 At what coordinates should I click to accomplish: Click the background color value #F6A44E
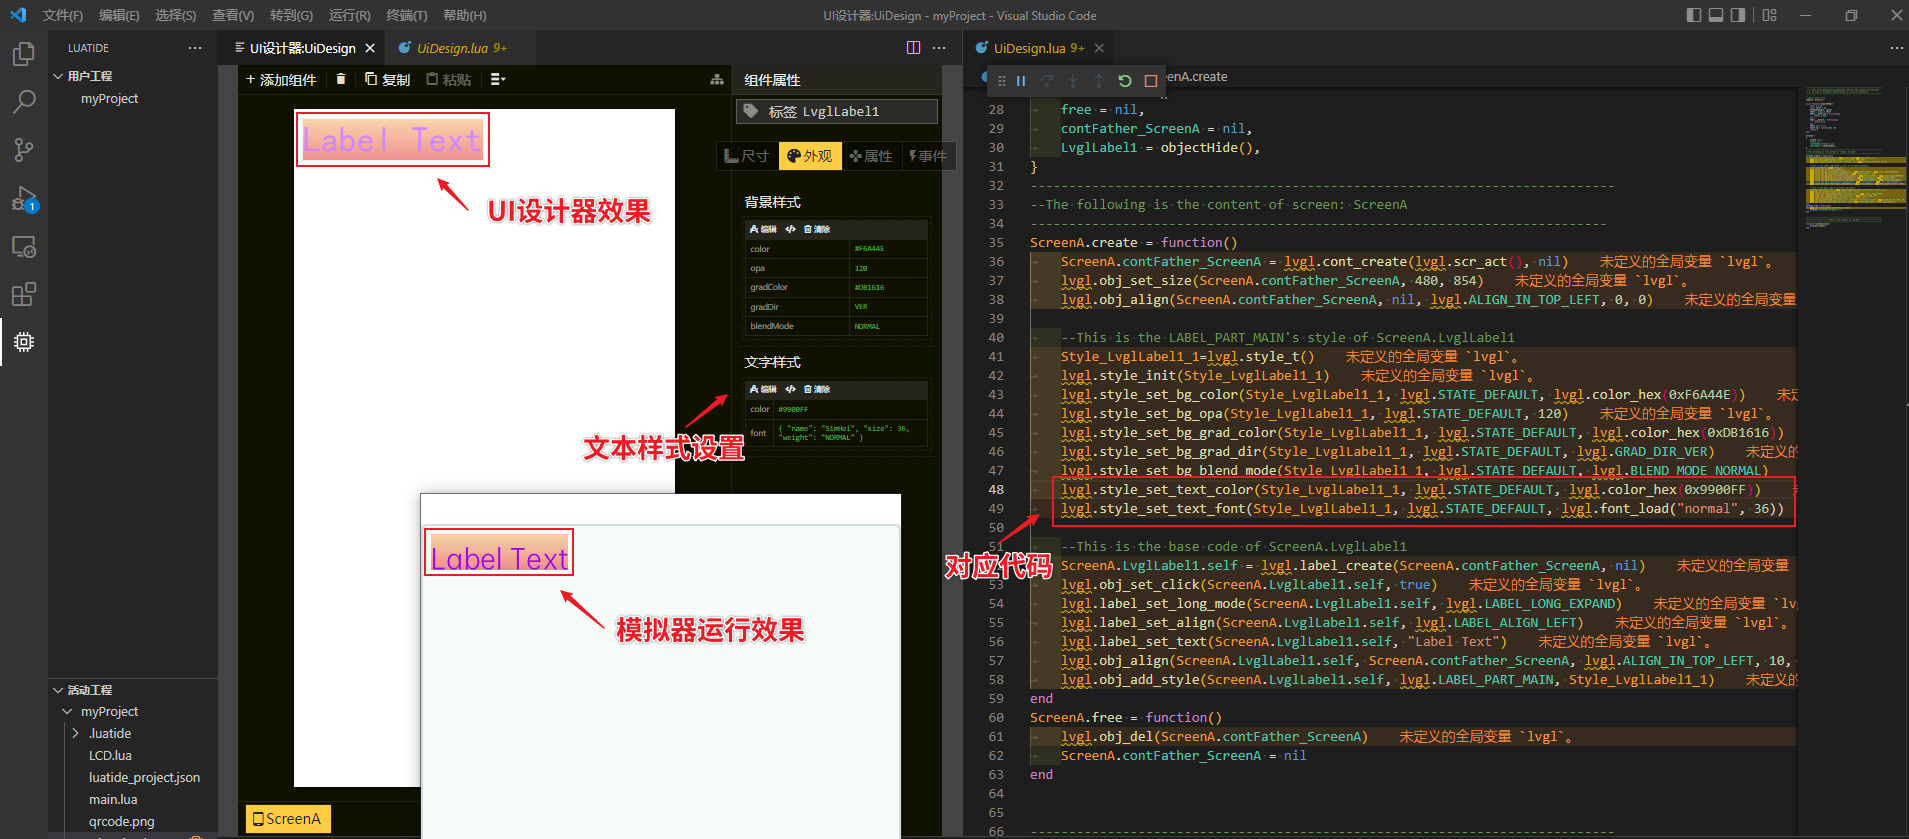[869, 249]
